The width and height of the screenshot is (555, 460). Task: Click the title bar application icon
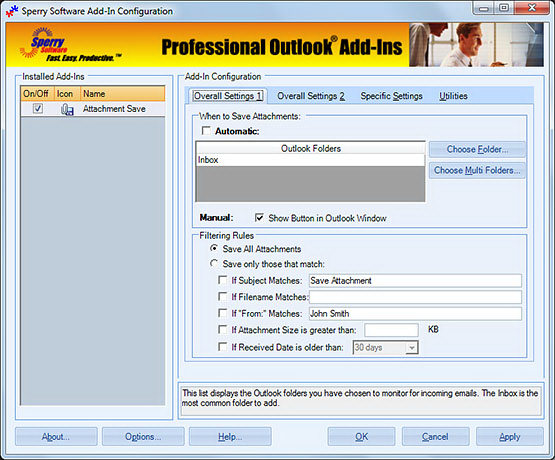point(12,11)
